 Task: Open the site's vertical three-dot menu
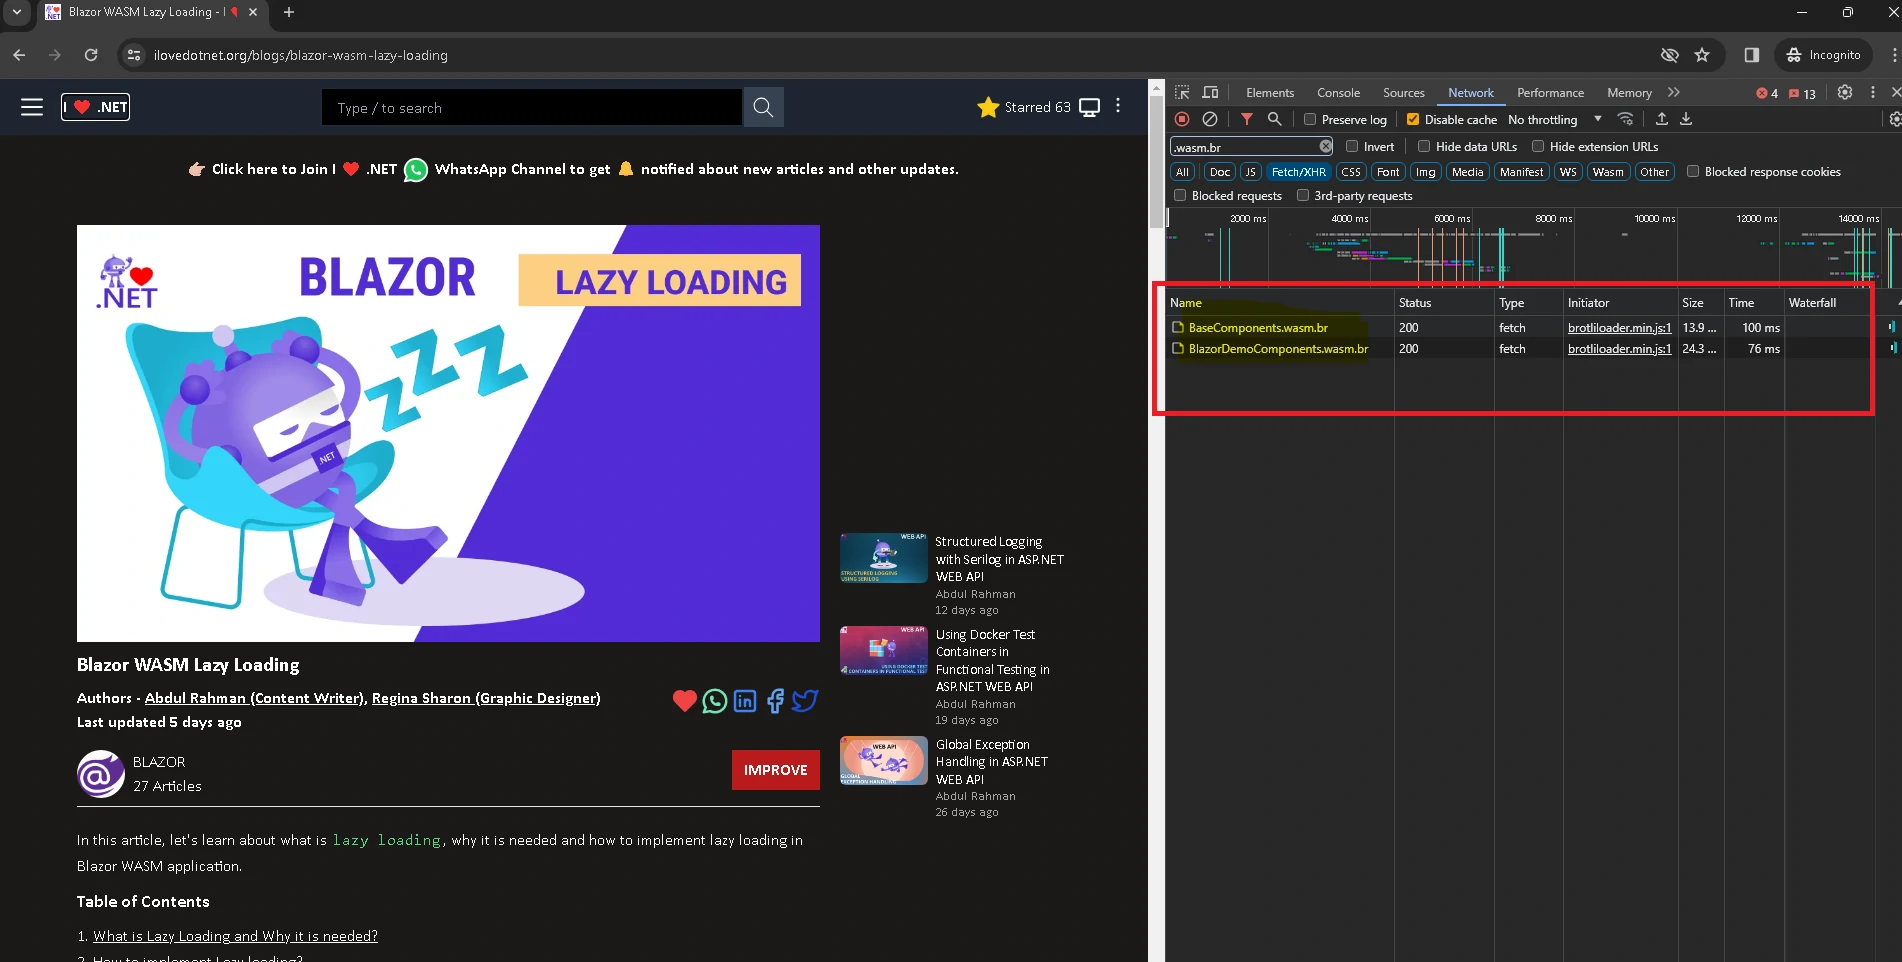(1118, 106)
